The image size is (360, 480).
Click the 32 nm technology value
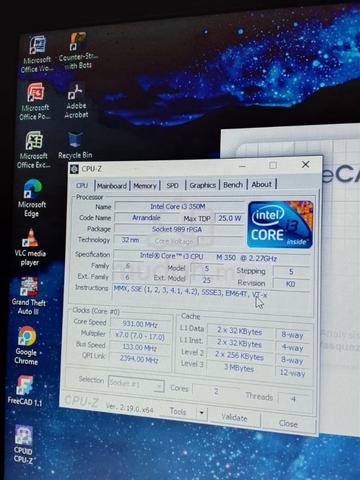pos(131,240)
